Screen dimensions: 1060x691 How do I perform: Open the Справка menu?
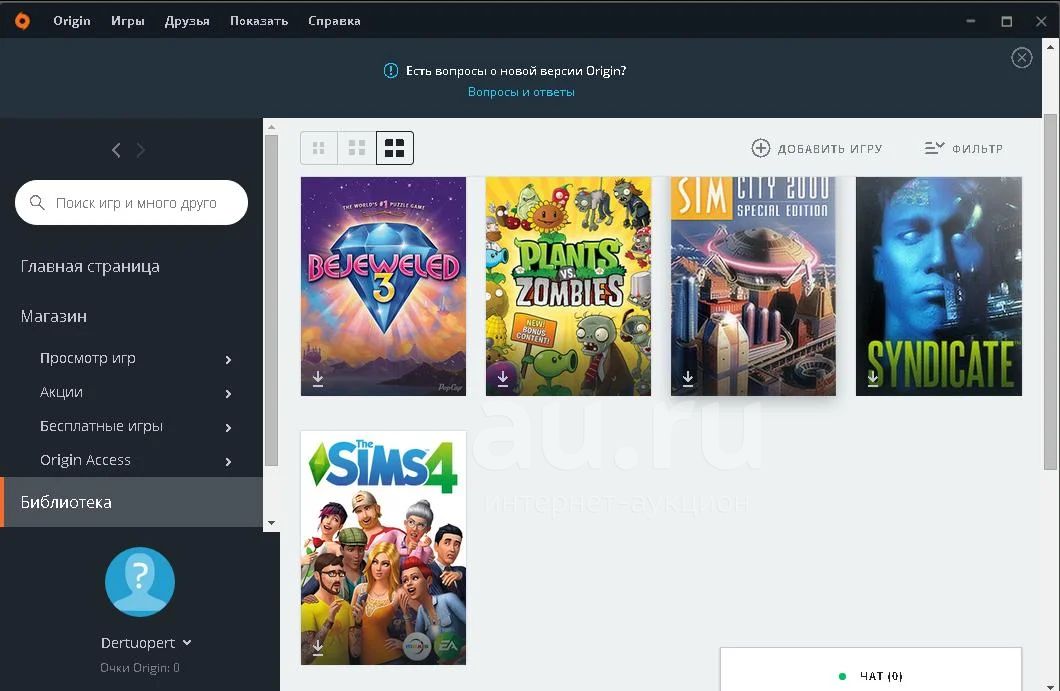[334, 21]
